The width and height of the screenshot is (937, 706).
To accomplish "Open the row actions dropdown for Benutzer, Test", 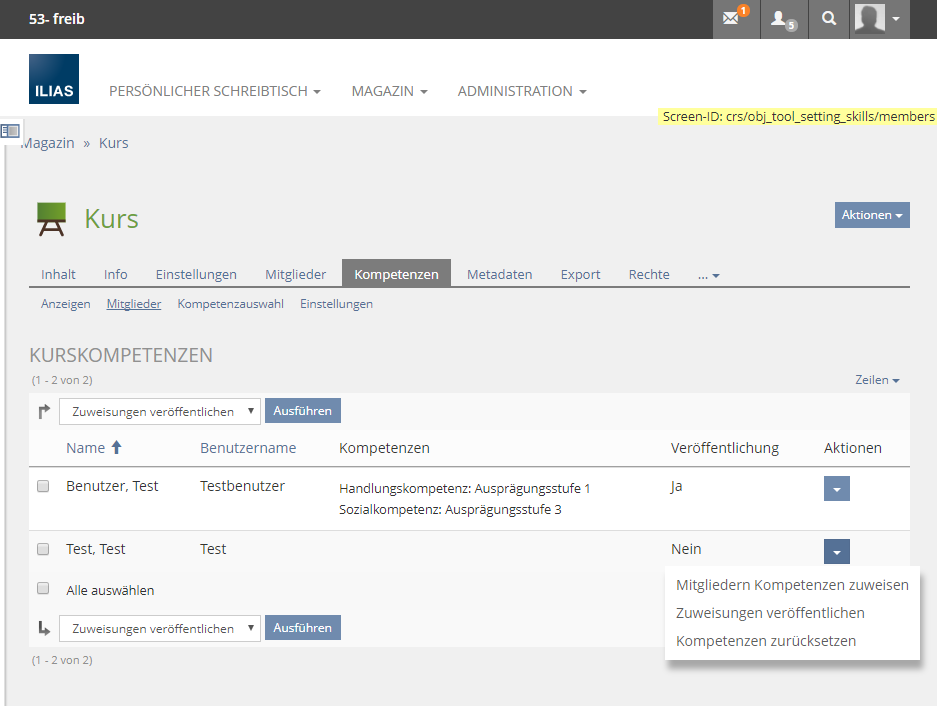I will coord(837,488).
